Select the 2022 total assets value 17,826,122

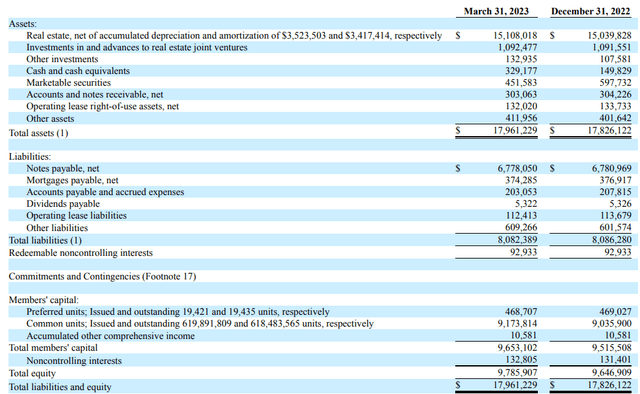[x=609, y=131]
